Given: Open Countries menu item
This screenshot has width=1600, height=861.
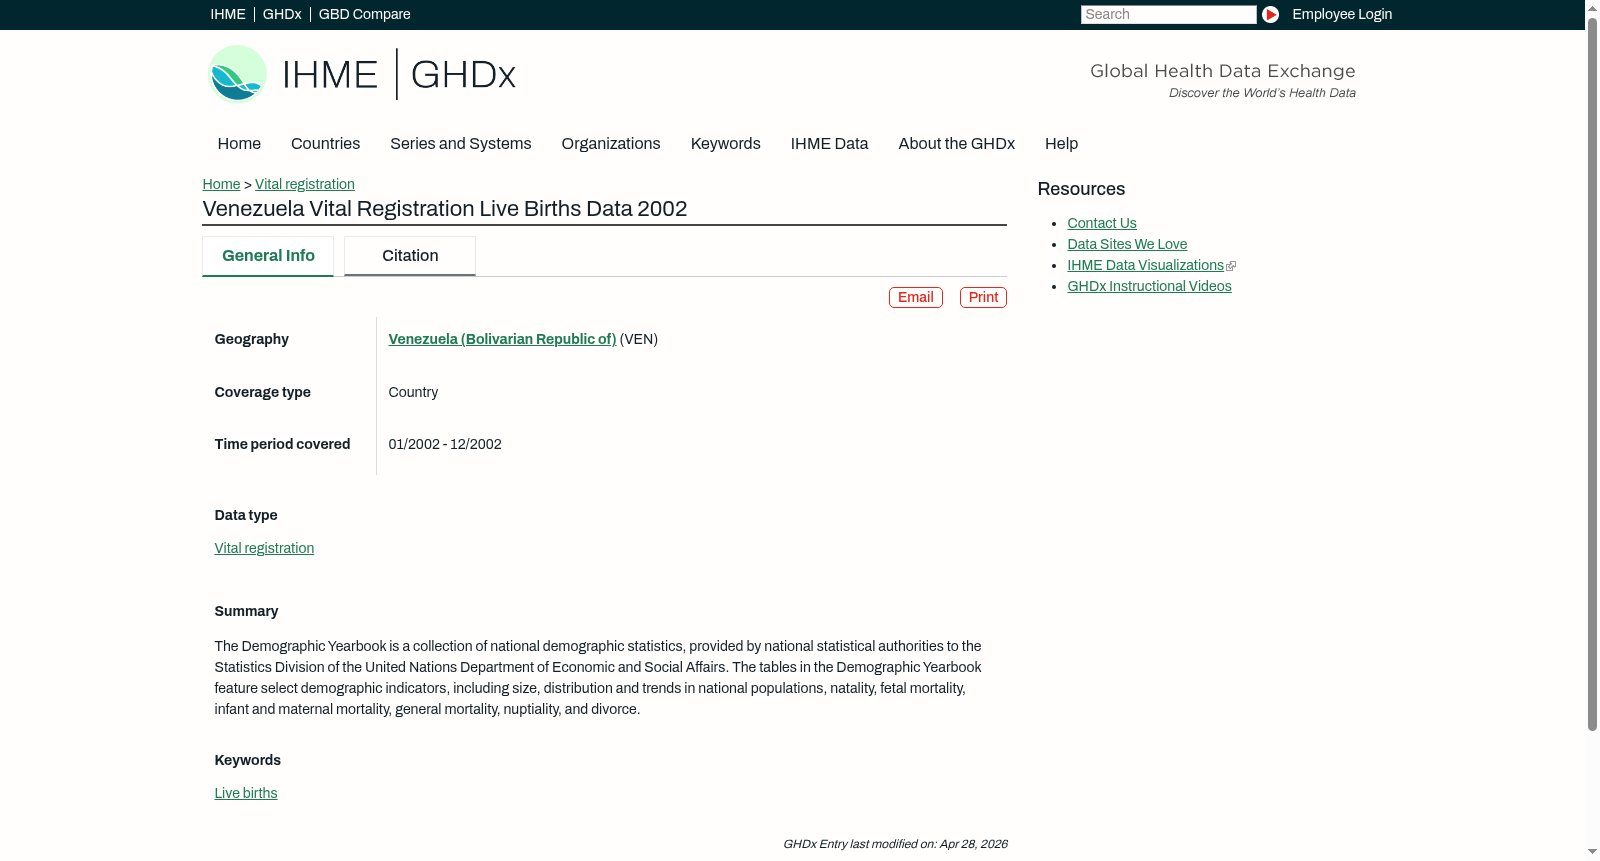Looking at the screenshot, I should [325, 144].
